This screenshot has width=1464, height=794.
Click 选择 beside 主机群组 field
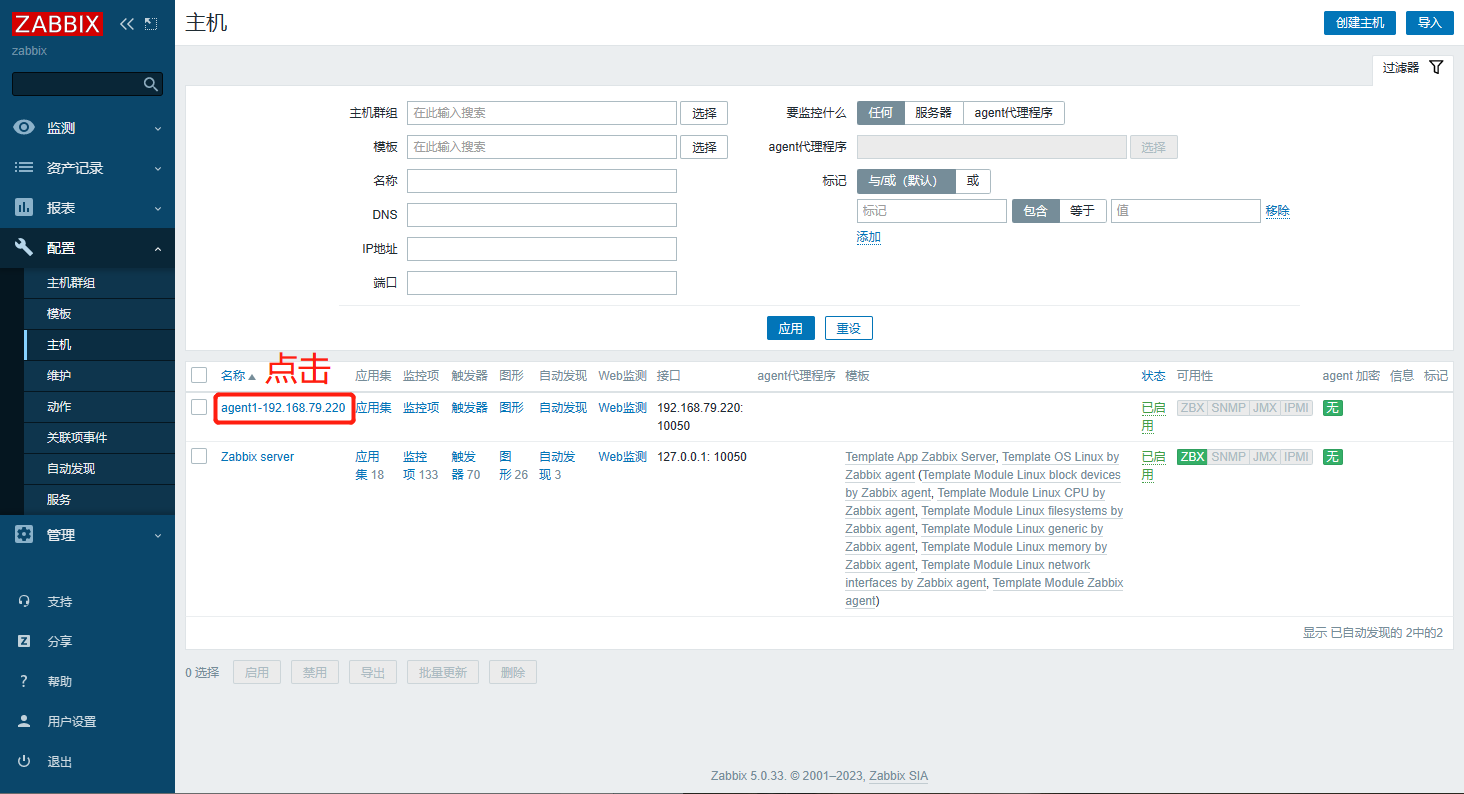coord(704,113)
